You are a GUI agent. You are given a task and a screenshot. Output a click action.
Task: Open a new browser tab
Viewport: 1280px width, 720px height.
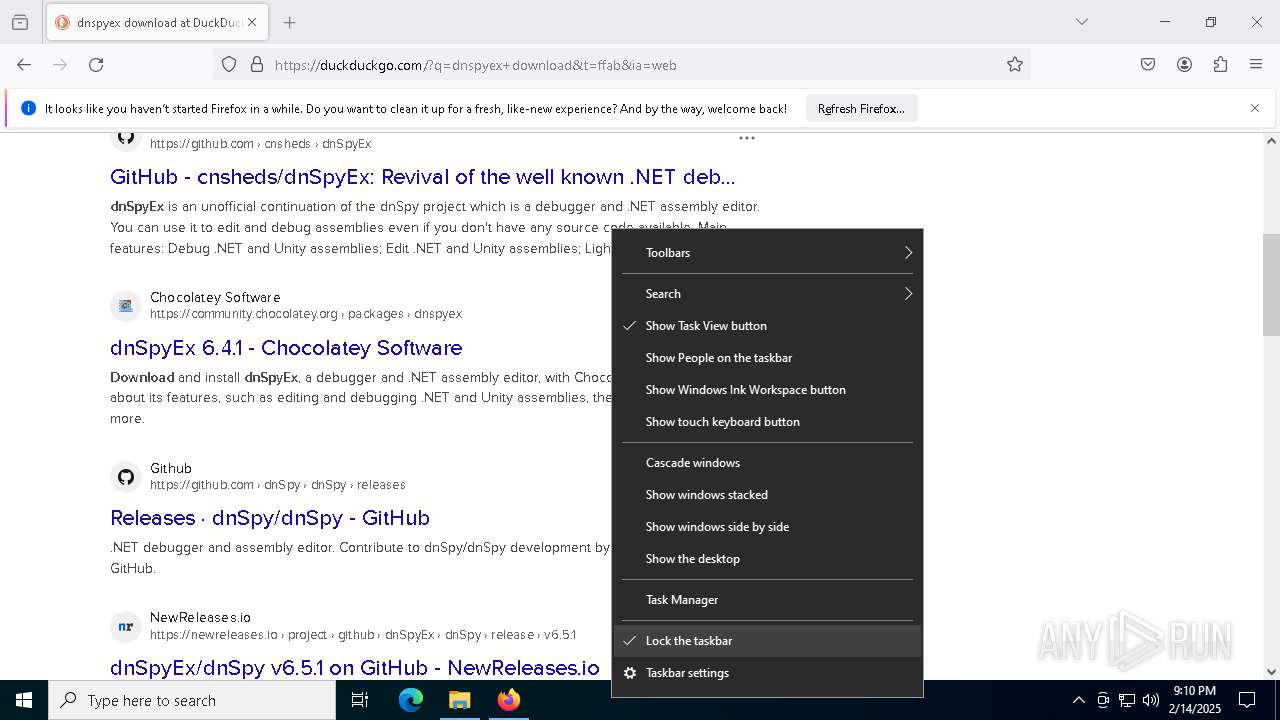289,22
